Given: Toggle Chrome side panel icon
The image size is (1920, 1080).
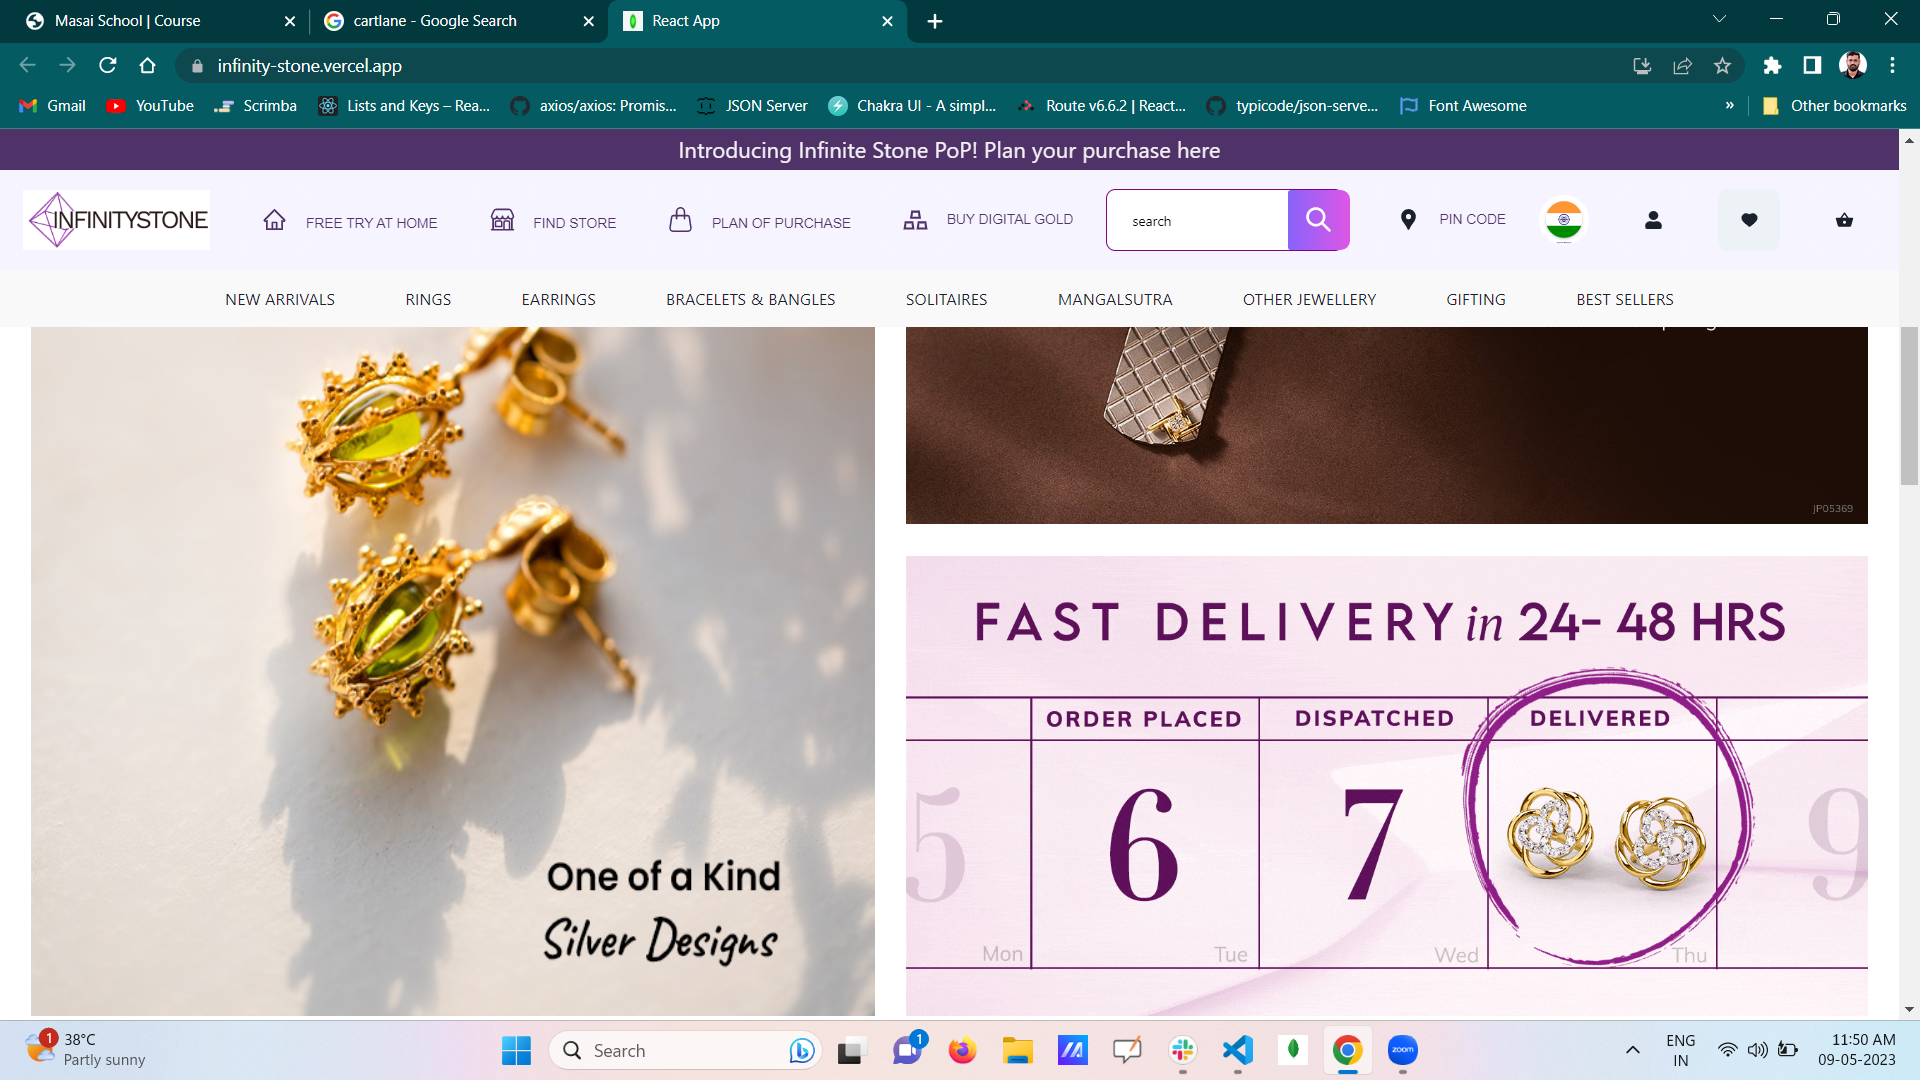Looking at the screenshot, I should click(x=1812, y=66).
